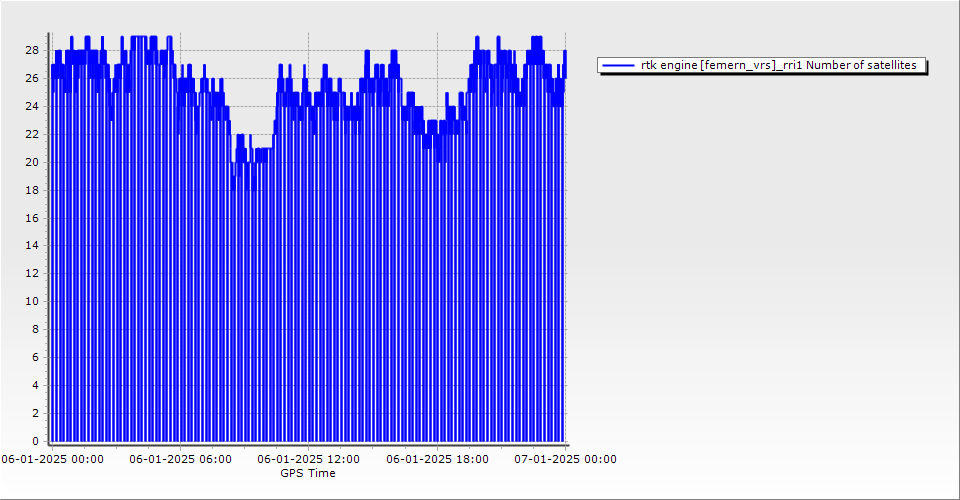The height and width of the screenshot is (500, 960).
Task: Click the y-axis tick label 24
Action: 32,106
